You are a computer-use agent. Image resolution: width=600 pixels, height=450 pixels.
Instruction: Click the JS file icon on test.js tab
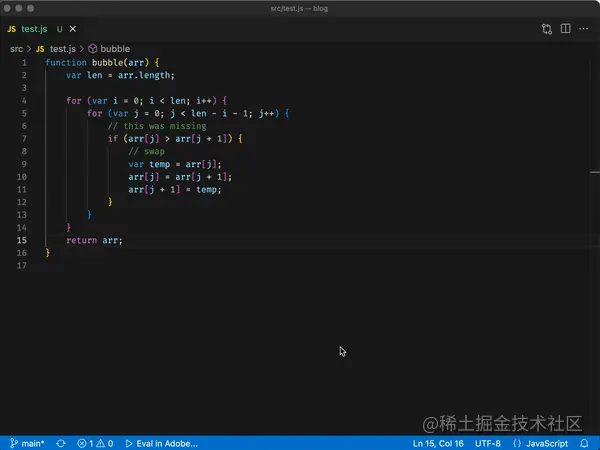tap(12, 29)
